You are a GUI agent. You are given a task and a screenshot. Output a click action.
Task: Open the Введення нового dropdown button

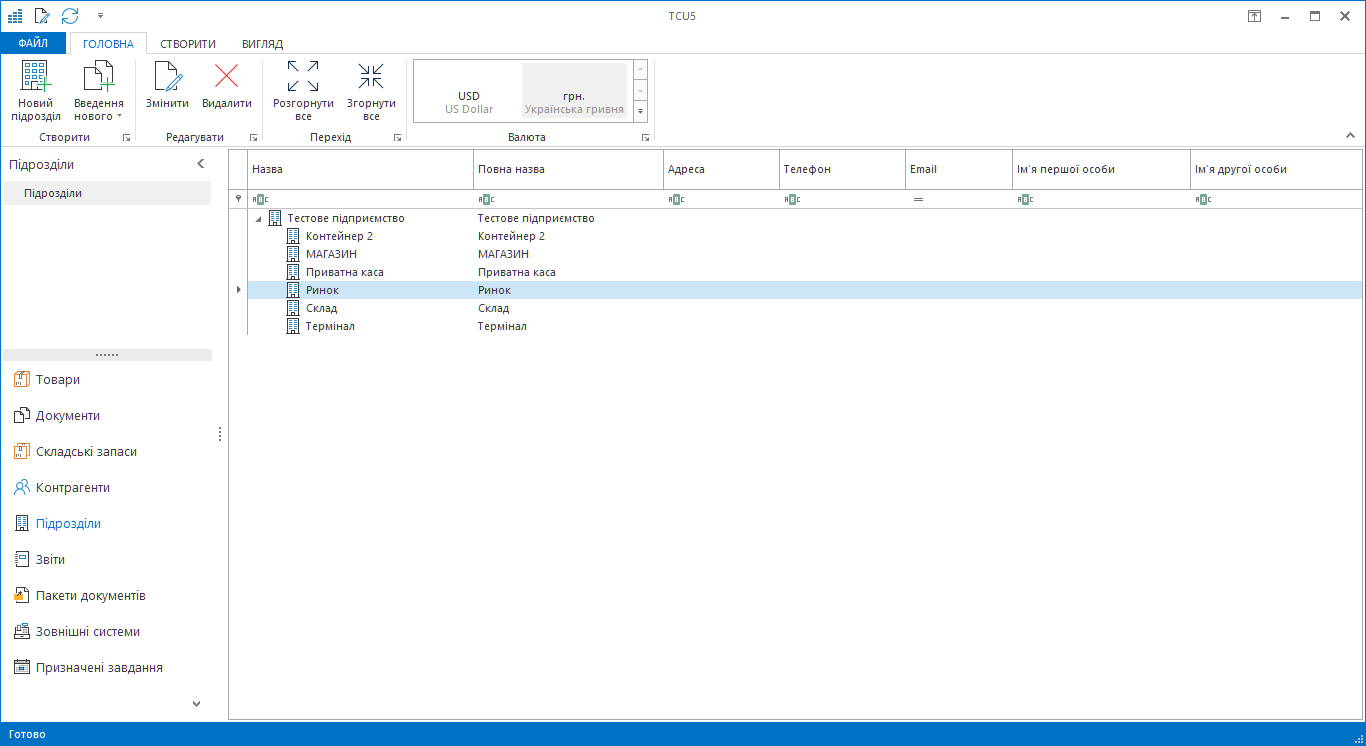pos(99,91)
